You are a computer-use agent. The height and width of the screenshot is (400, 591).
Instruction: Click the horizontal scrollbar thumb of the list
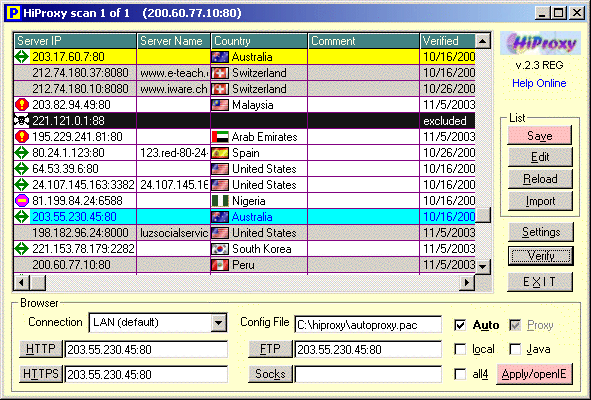[38, 282]
